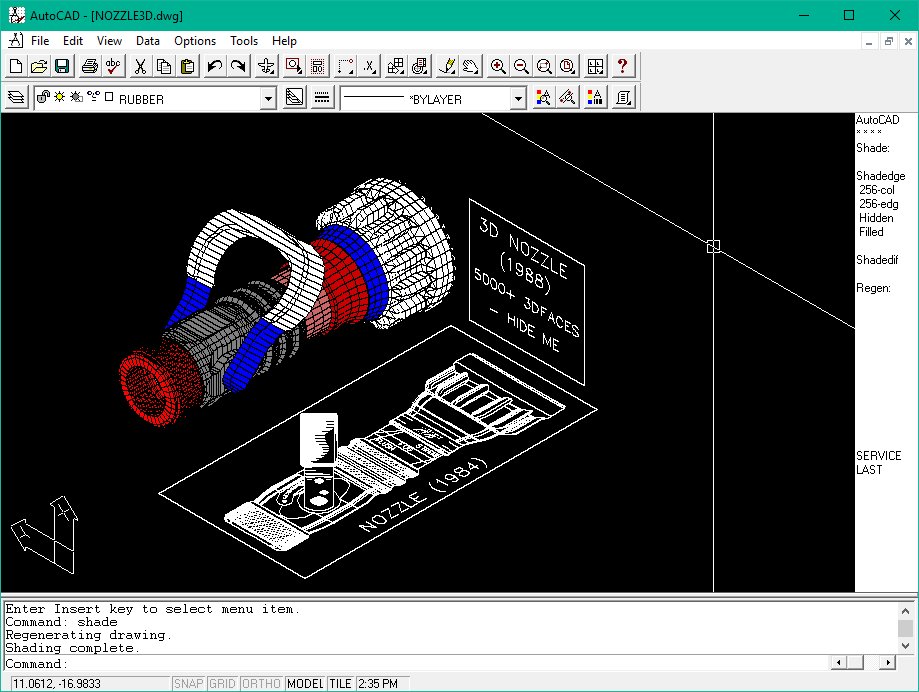Image resolution: width=919 pixels, height=692 pixels.
Task: Click the Open drawing folder icon
Action: 39,66
